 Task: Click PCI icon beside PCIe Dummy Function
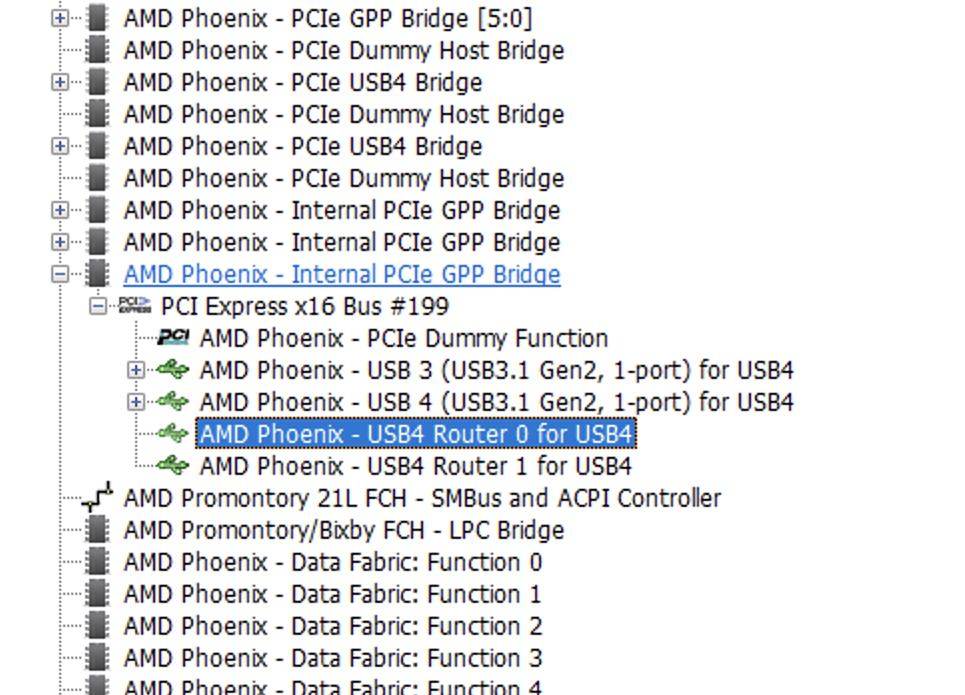pos(174,338)
